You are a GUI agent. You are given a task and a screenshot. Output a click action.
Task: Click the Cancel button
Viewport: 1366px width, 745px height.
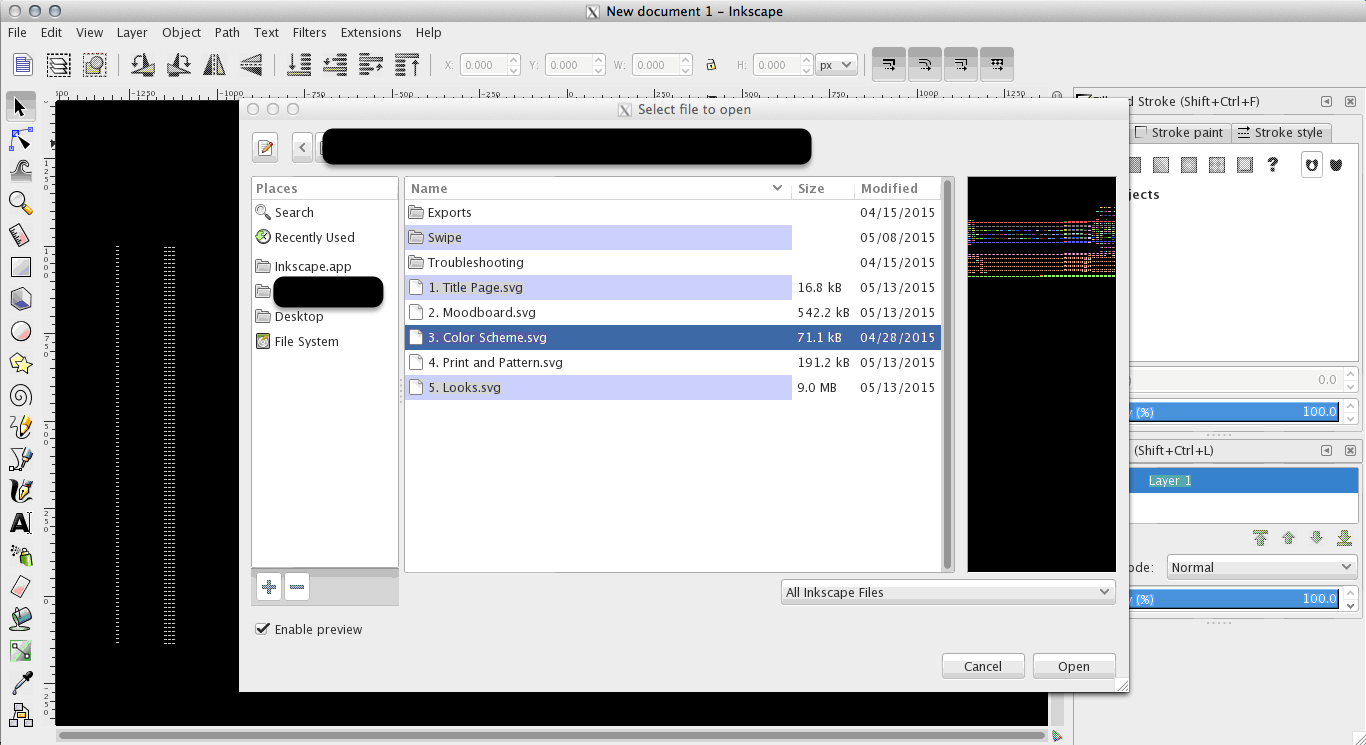tap(982, 665)
